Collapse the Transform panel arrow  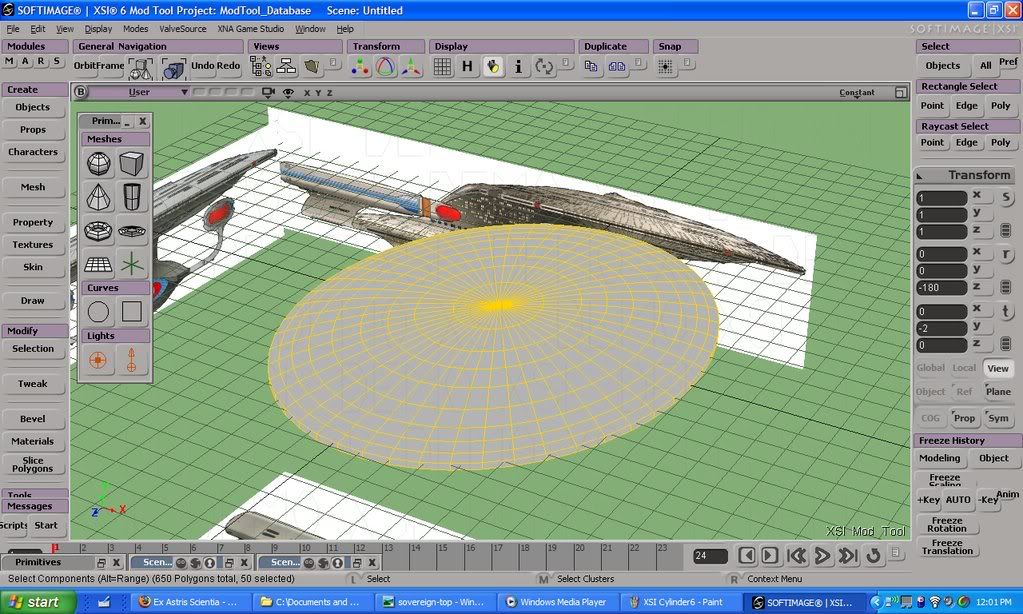tap(919, 176)
